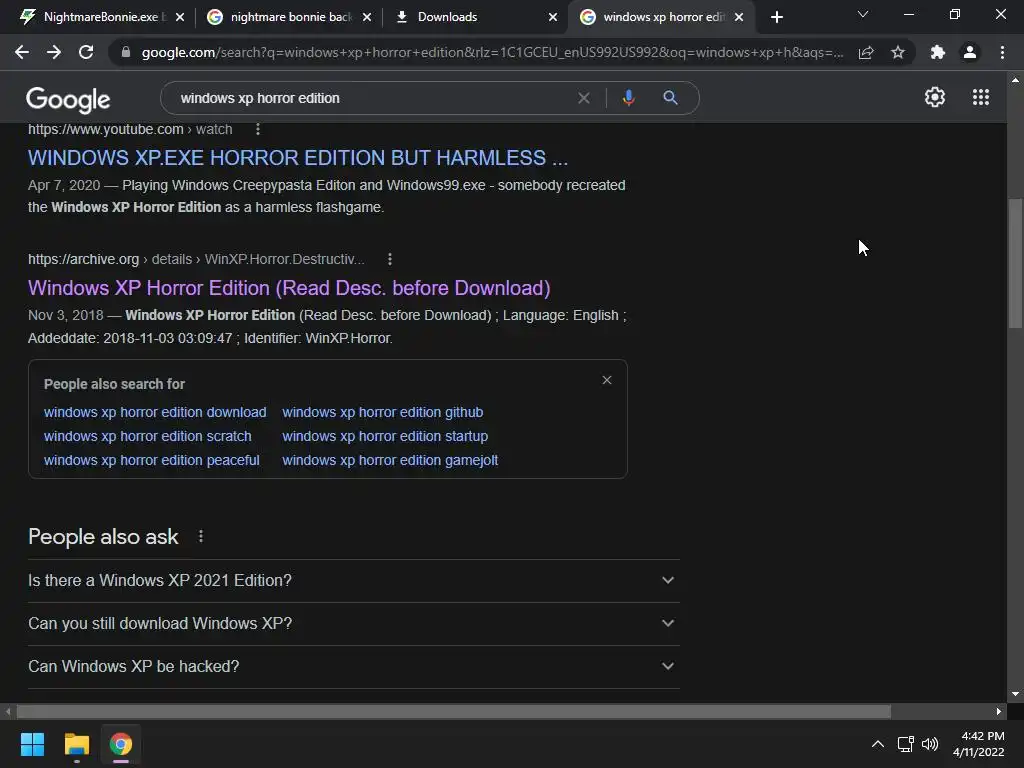The width and height of the screenshot is (1024, 768).
Task: Open People also ask more options
Action: [200, 536]
